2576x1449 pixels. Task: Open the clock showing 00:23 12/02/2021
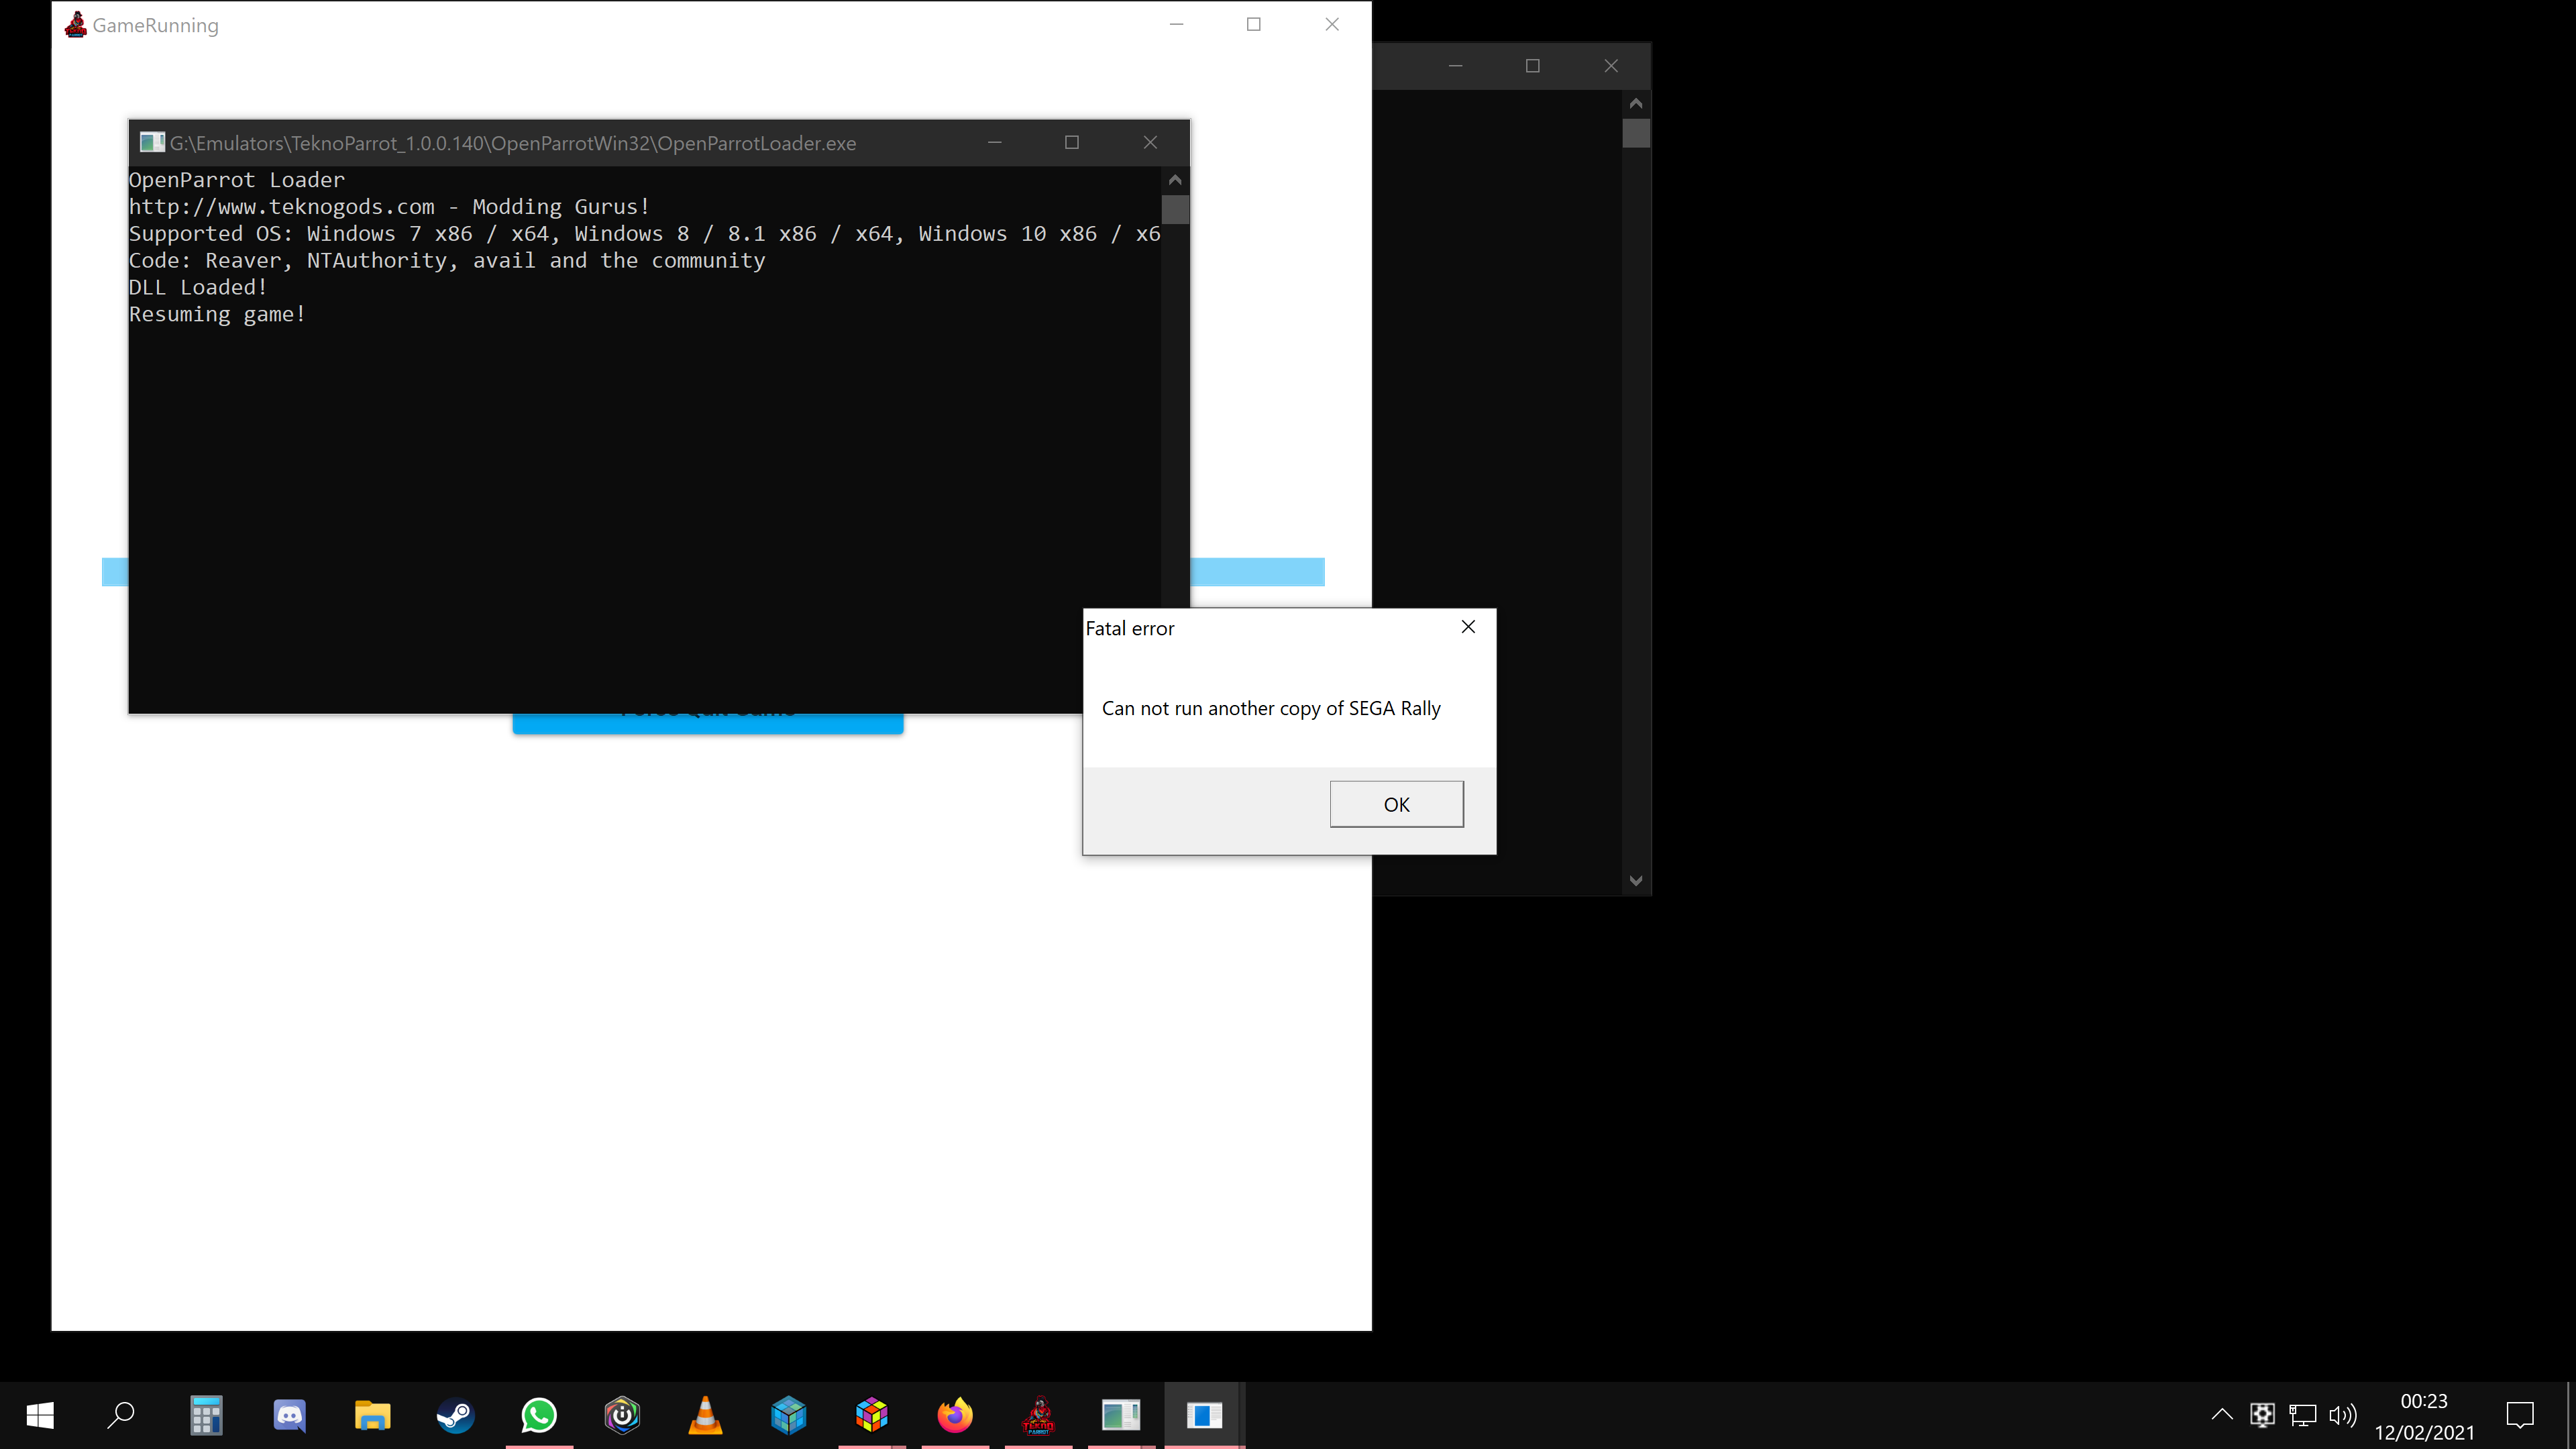click(x=2424, y=1416)
